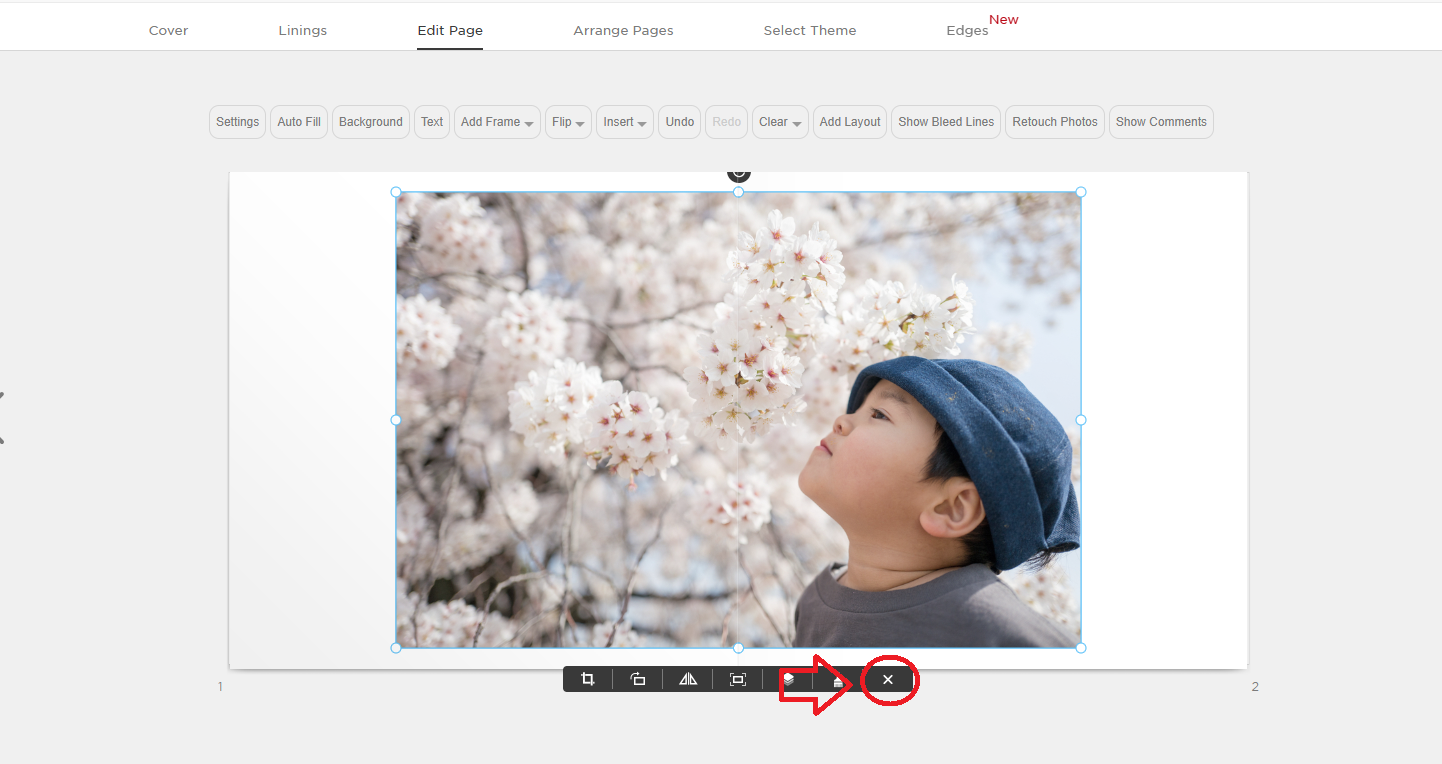The image size is (1442, 764).
Task: Open page Settings
Action: (237, 122)
